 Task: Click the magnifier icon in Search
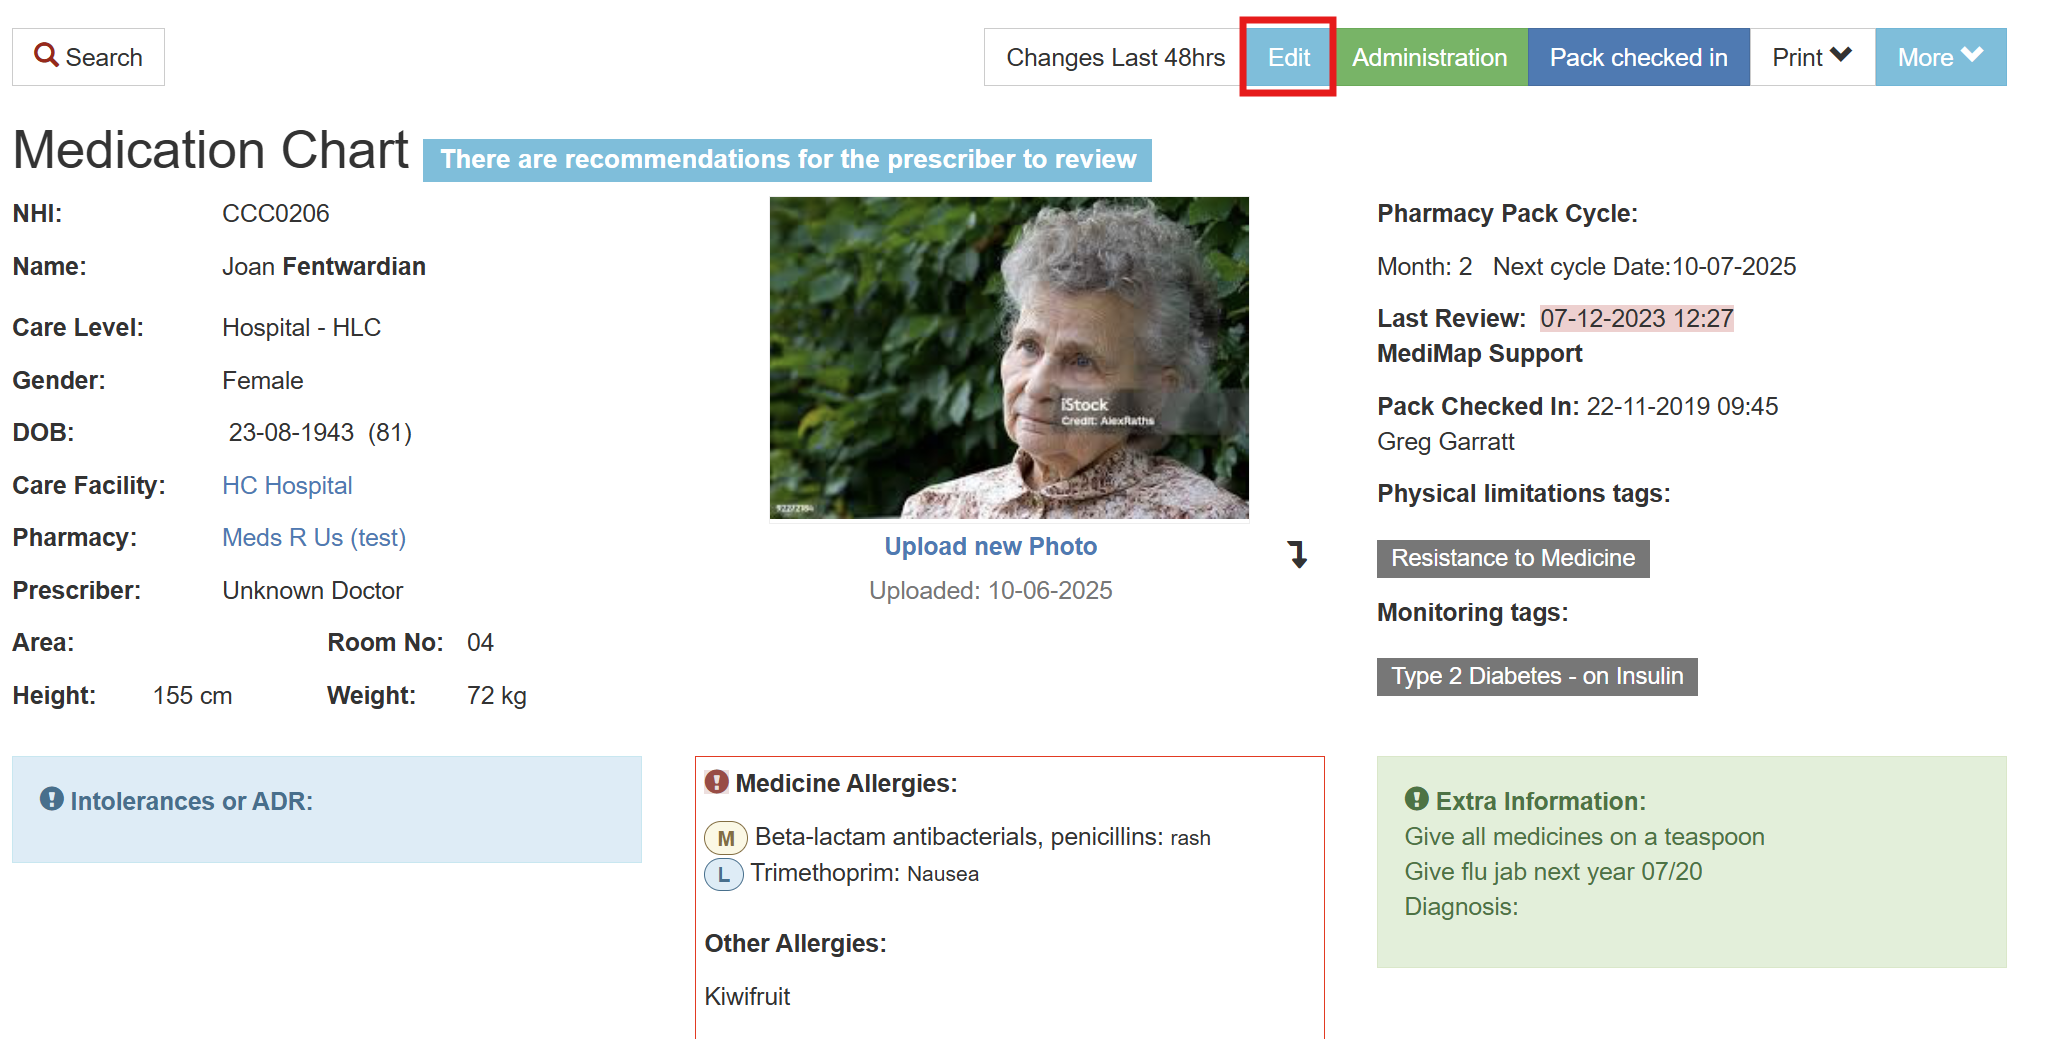pyautogui.click(x=46, y=55)
